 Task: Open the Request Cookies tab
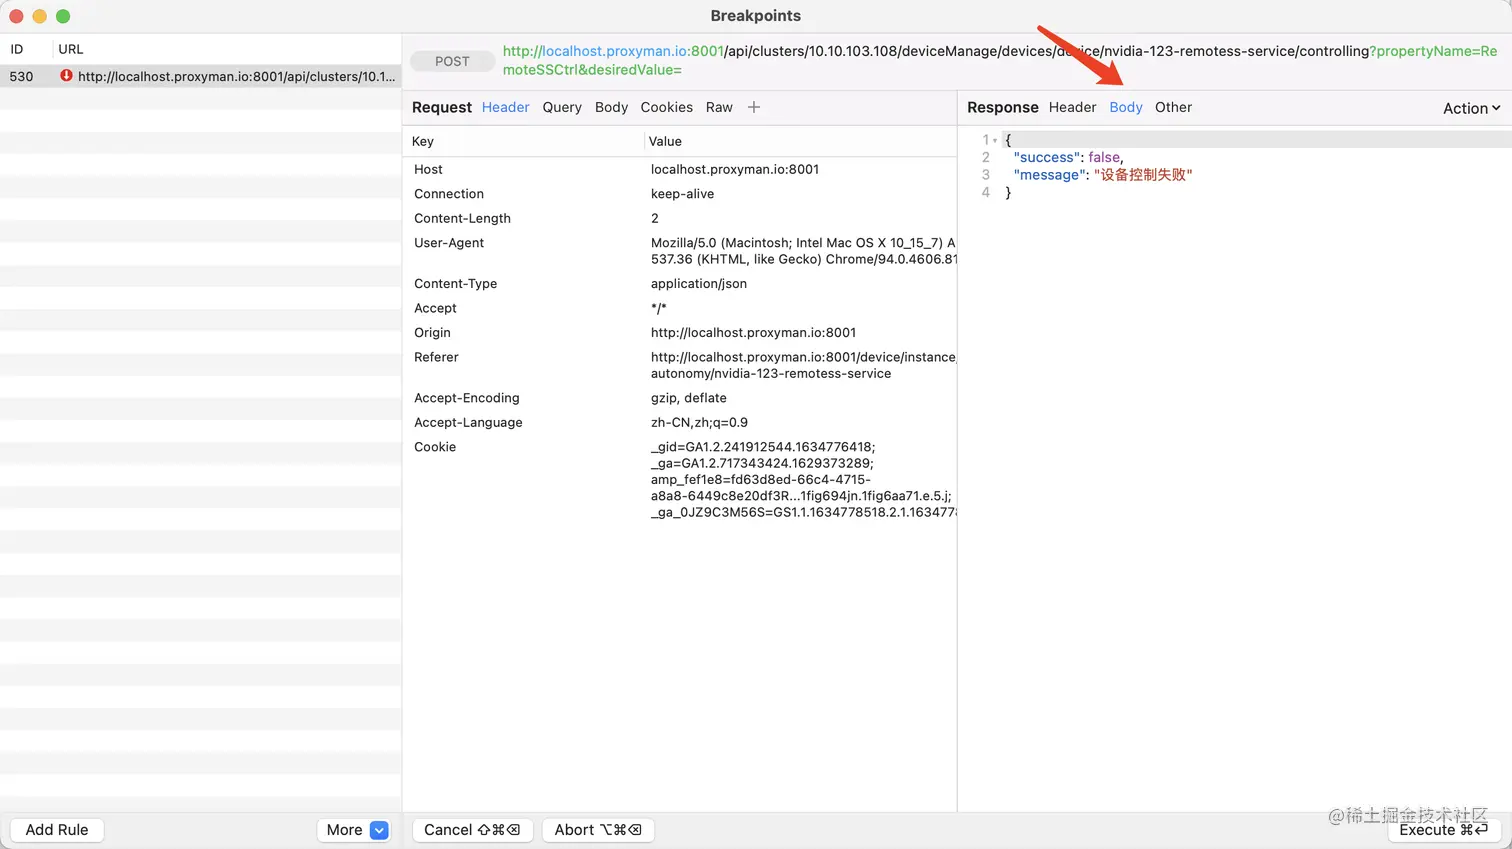(x=666, y=107)
